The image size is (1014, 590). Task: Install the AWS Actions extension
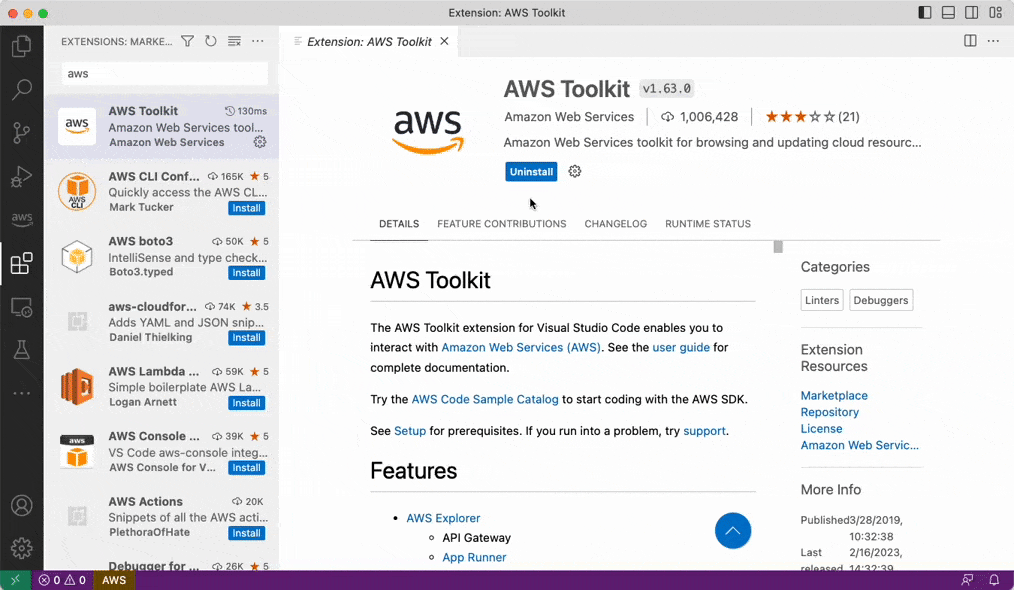point(246,533)
